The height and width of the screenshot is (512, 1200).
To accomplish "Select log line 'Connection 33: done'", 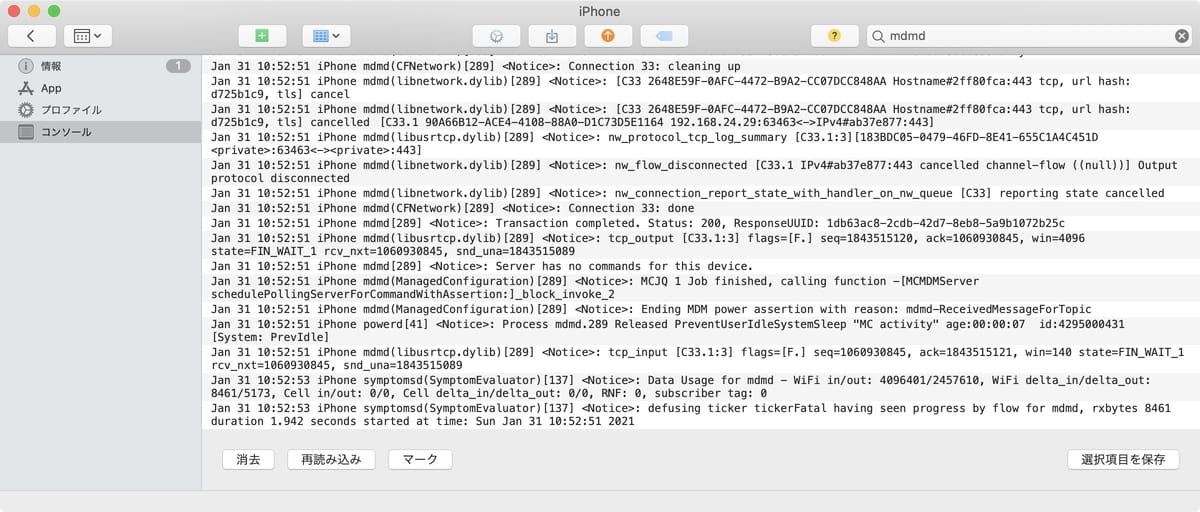I will [x=700, y=207].
